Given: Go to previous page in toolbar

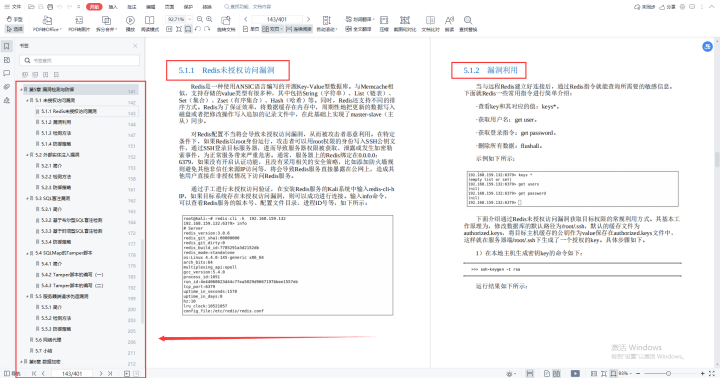Looking at the screenshot, I should click(x=246, y=19).
